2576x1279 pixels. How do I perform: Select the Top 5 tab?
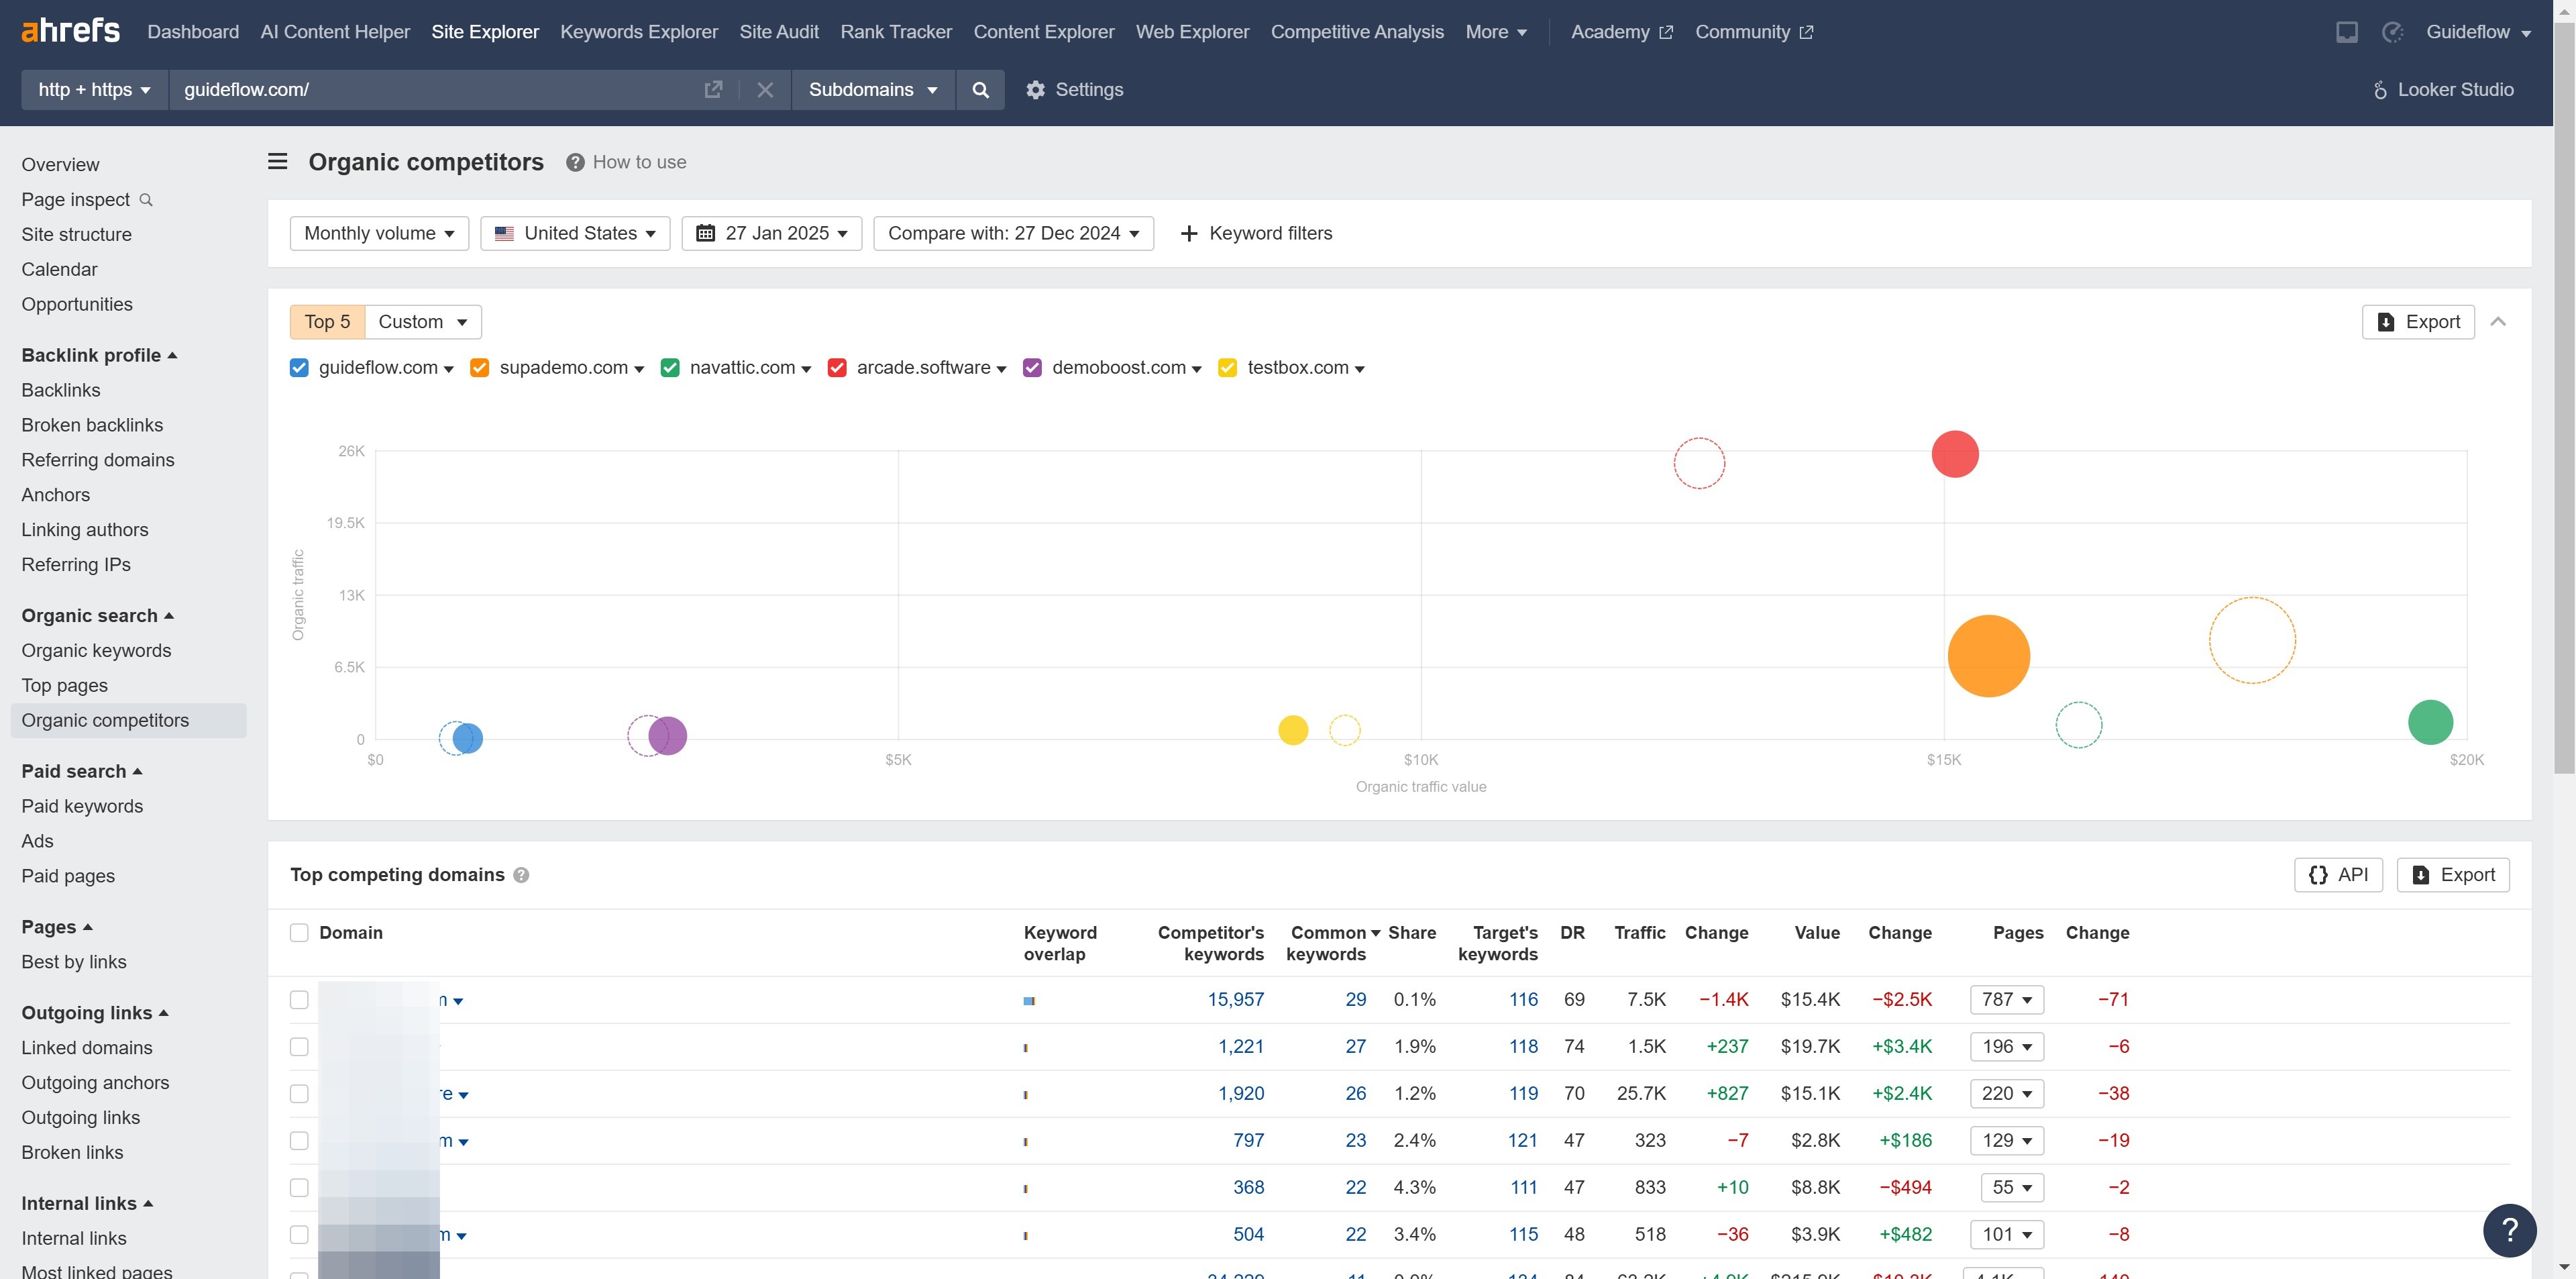click(327, 322)
